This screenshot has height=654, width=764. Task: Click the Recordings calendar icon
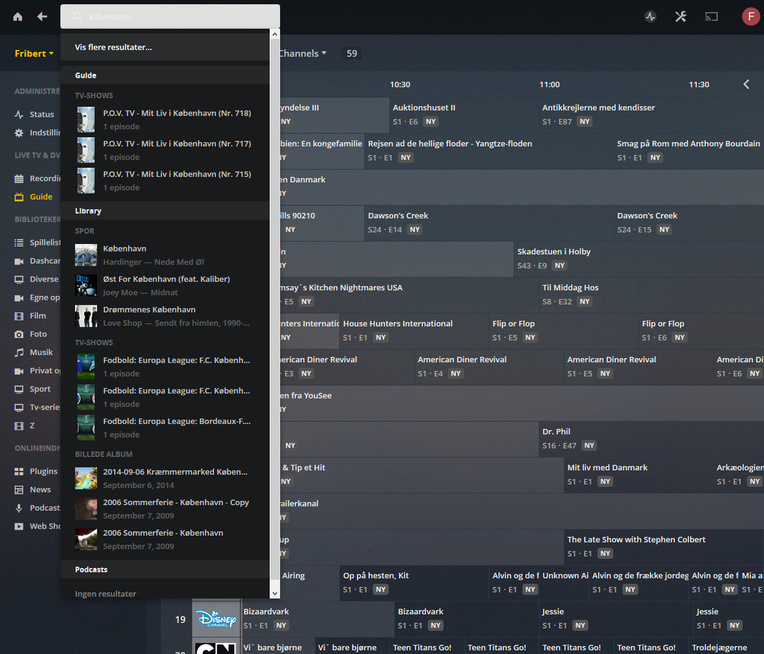[19, 178]
